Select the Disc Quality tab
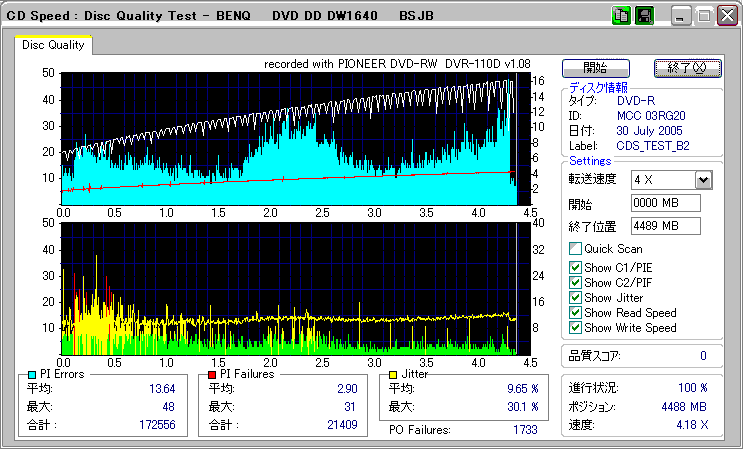This screenshot has height=449, width=743. pyautogui.click(x=54, y=45)
